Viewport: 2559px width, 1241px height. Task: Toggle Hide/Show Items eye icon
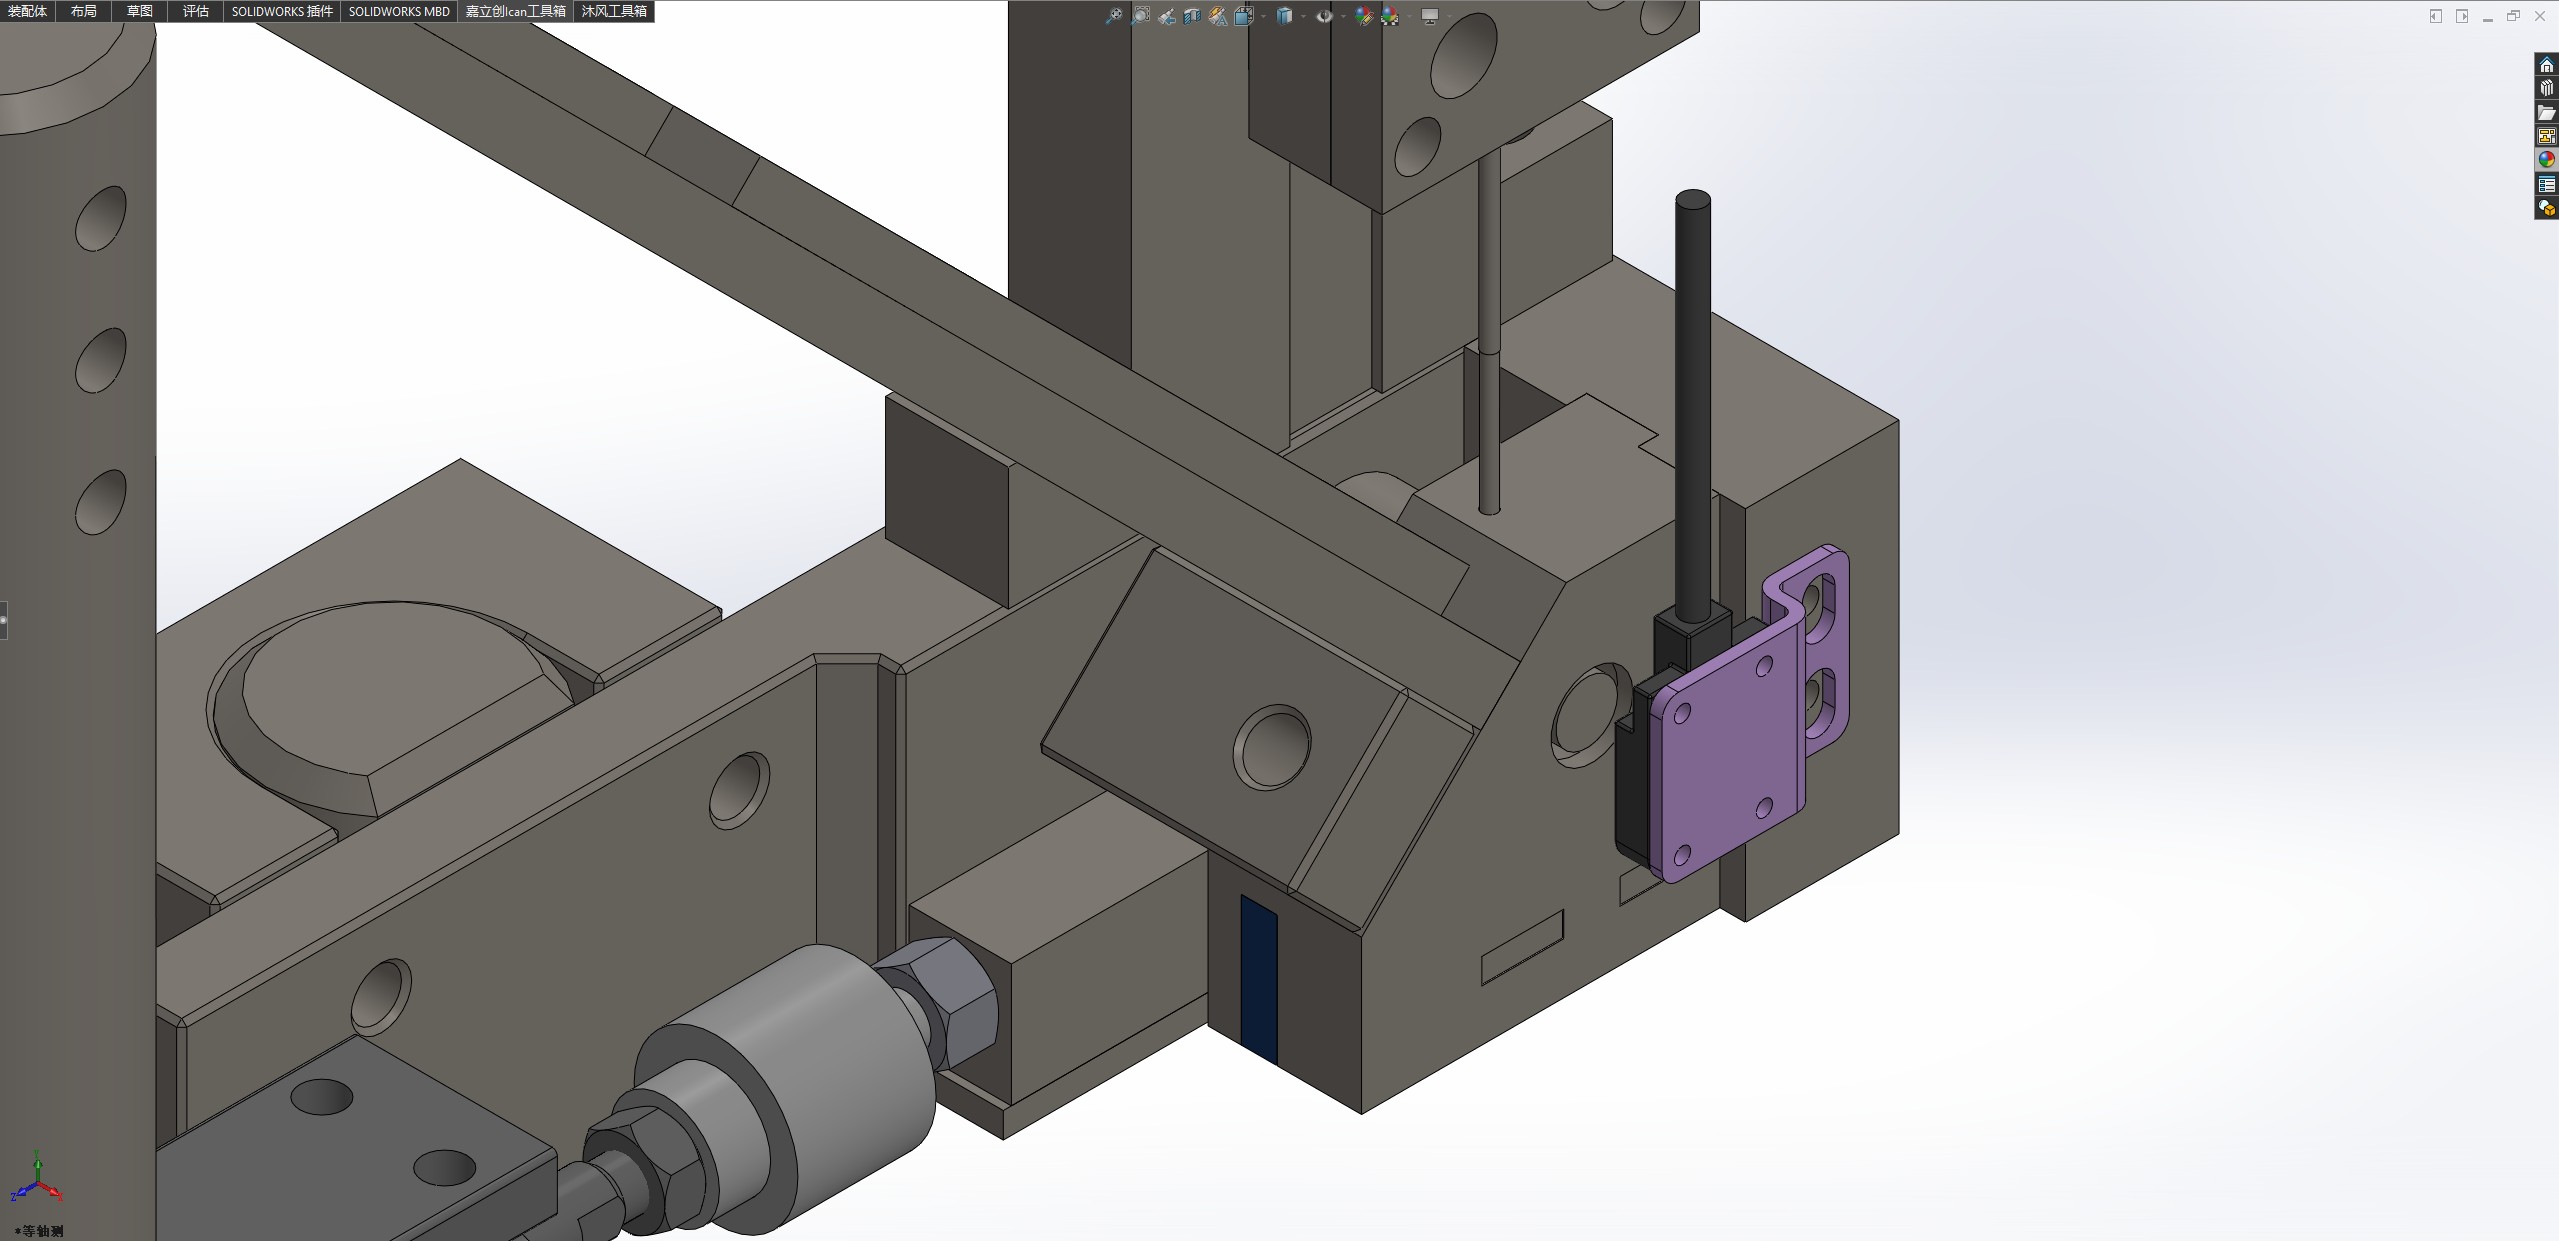pos(1325,16)
